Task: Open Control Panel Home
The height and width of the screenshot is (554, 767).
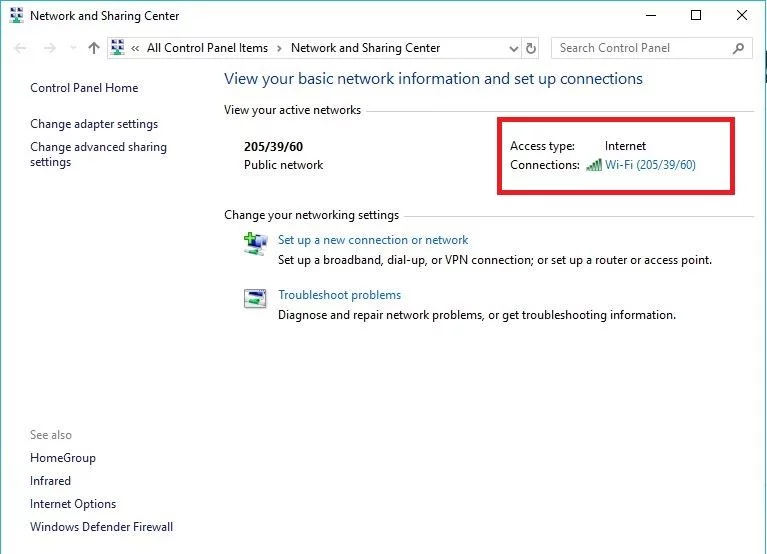Action: coord(84,88)
